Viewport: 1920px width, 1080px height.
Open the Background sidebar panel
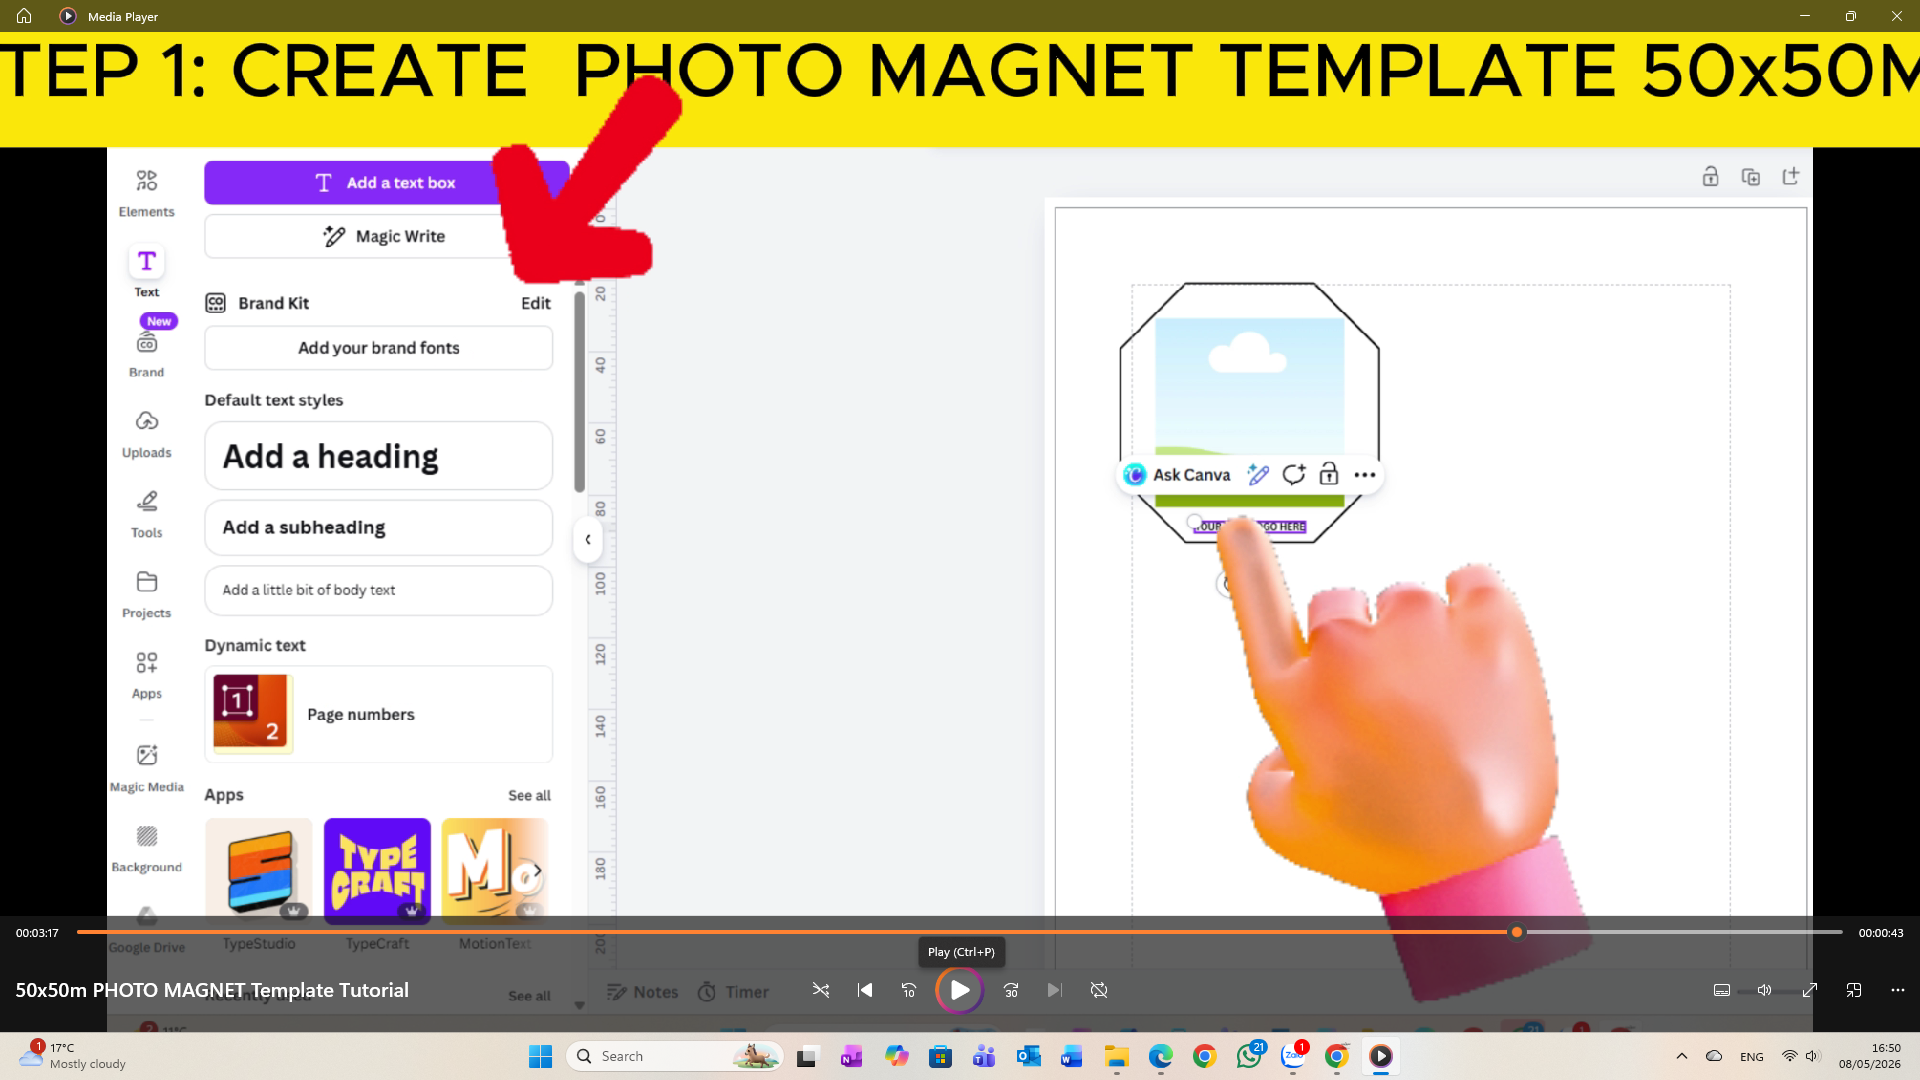[146, 848]
